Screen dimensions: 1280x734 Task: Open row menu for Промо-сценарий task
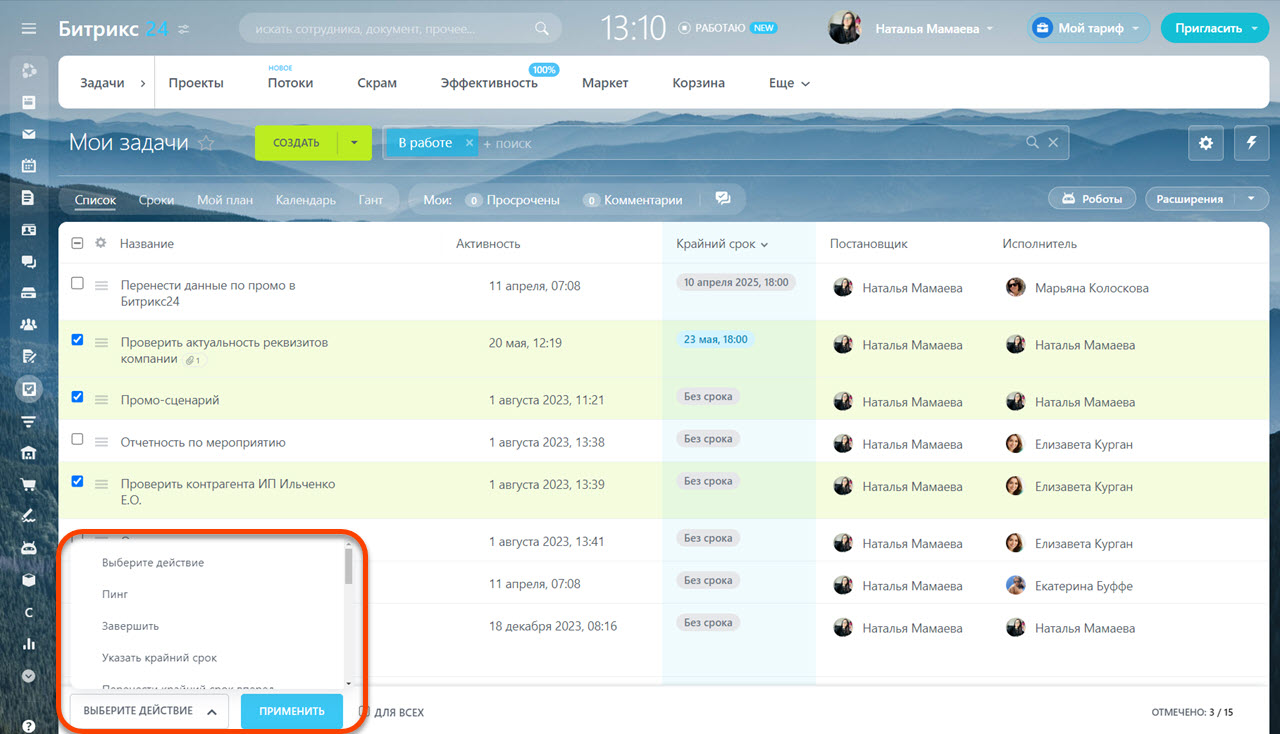101,400
